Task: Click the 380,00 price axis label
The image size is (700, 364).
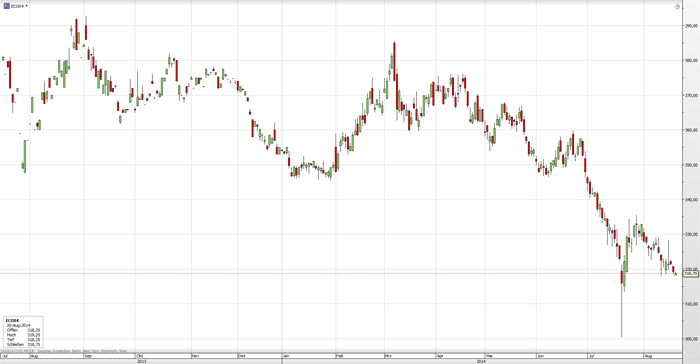Action: 691,61
